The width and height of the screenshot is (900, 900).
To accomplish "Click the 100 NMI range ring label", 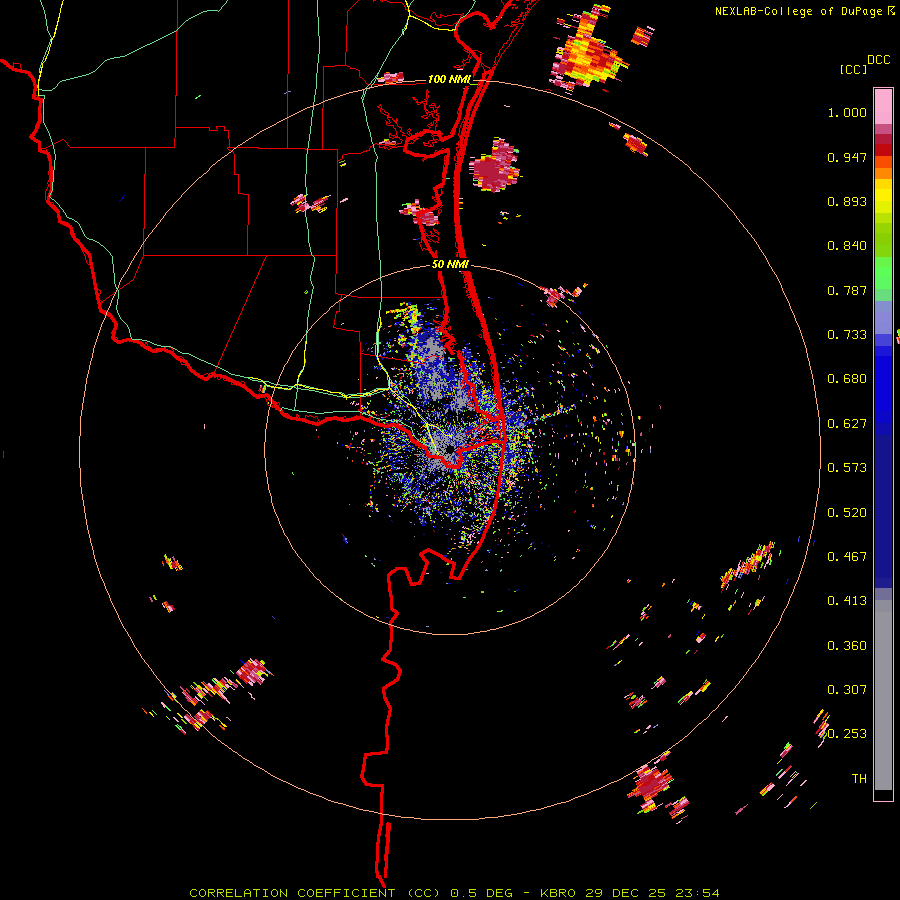I will click(448, 79).
